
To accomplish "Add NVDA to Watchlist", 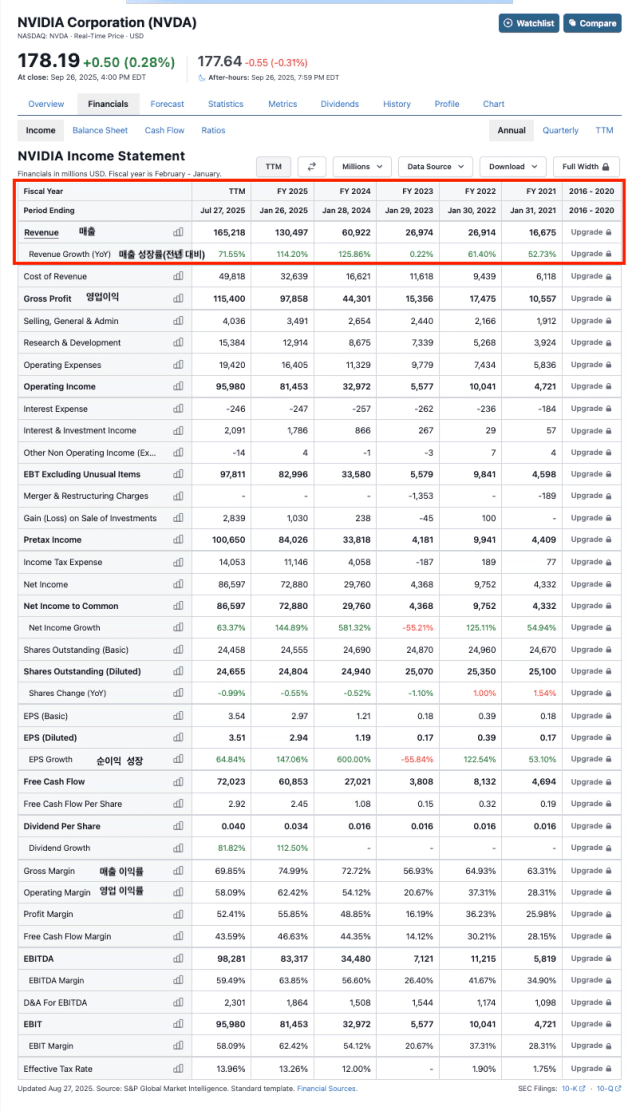I will coord(529,23).
